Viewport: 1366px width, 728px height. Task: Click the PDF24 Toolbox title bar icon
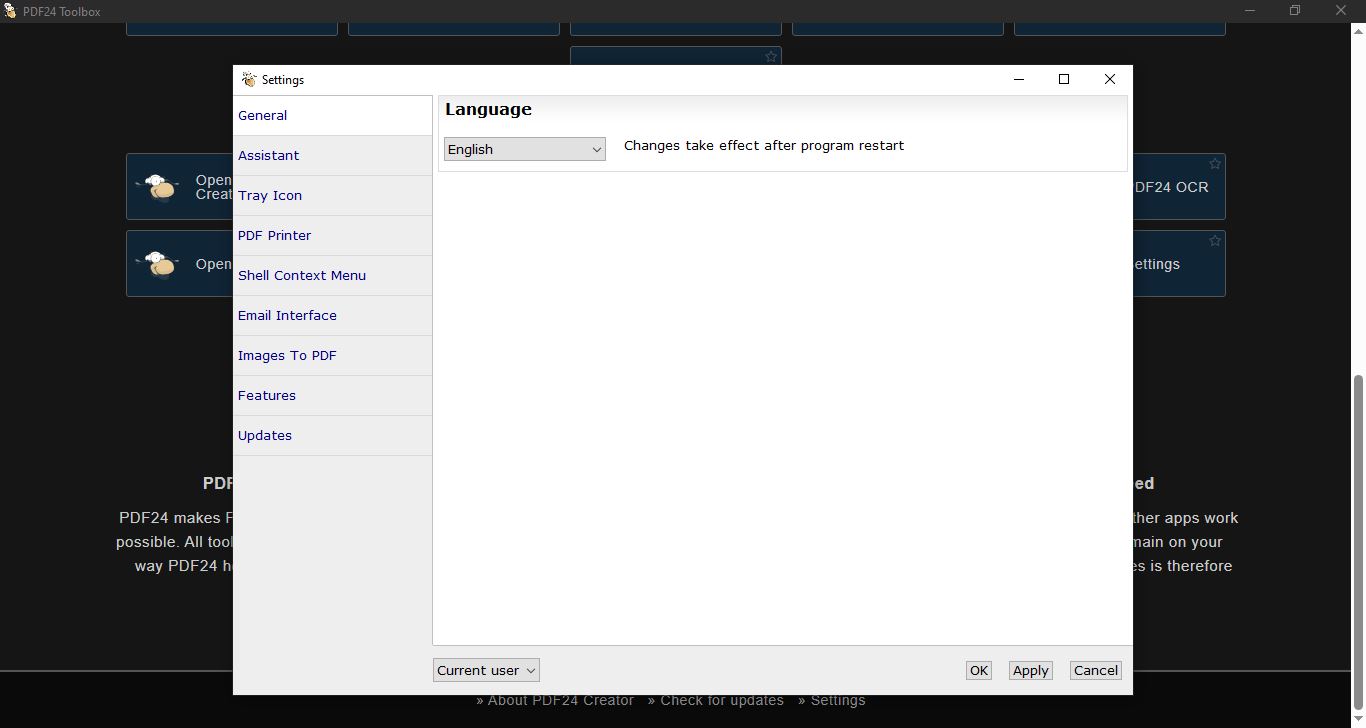pos(10,11)
